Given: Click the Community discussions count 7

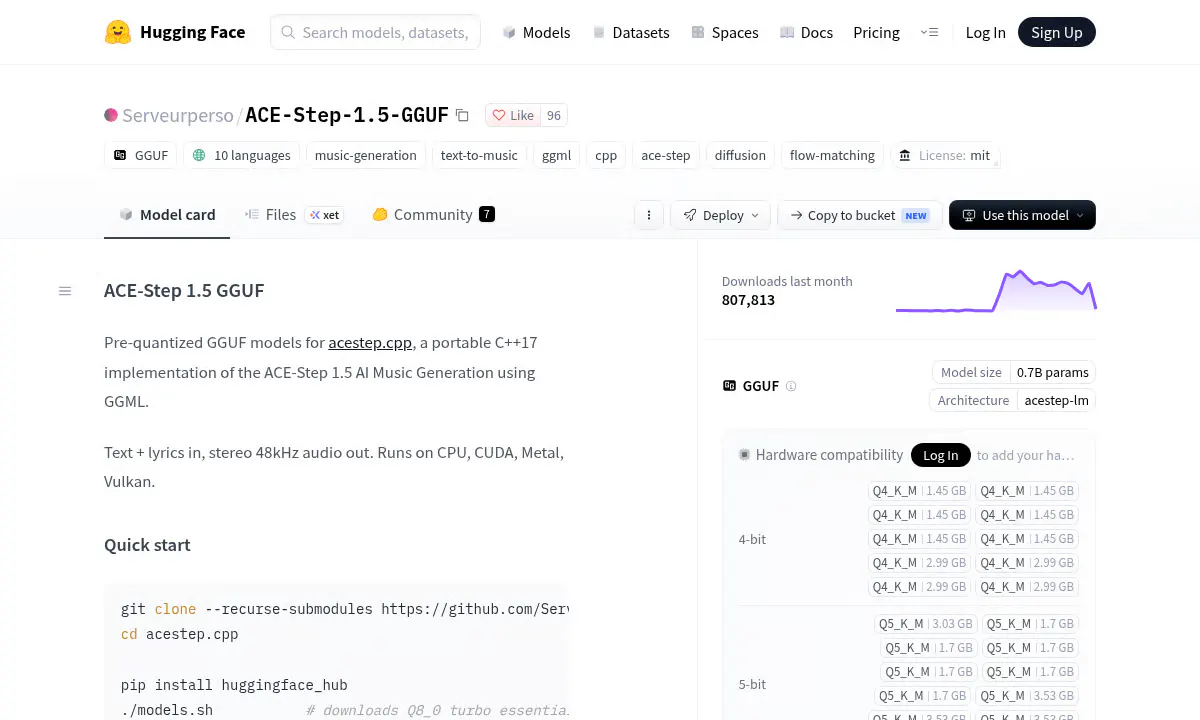Looking at the screenshot, I should coord(487,214).
